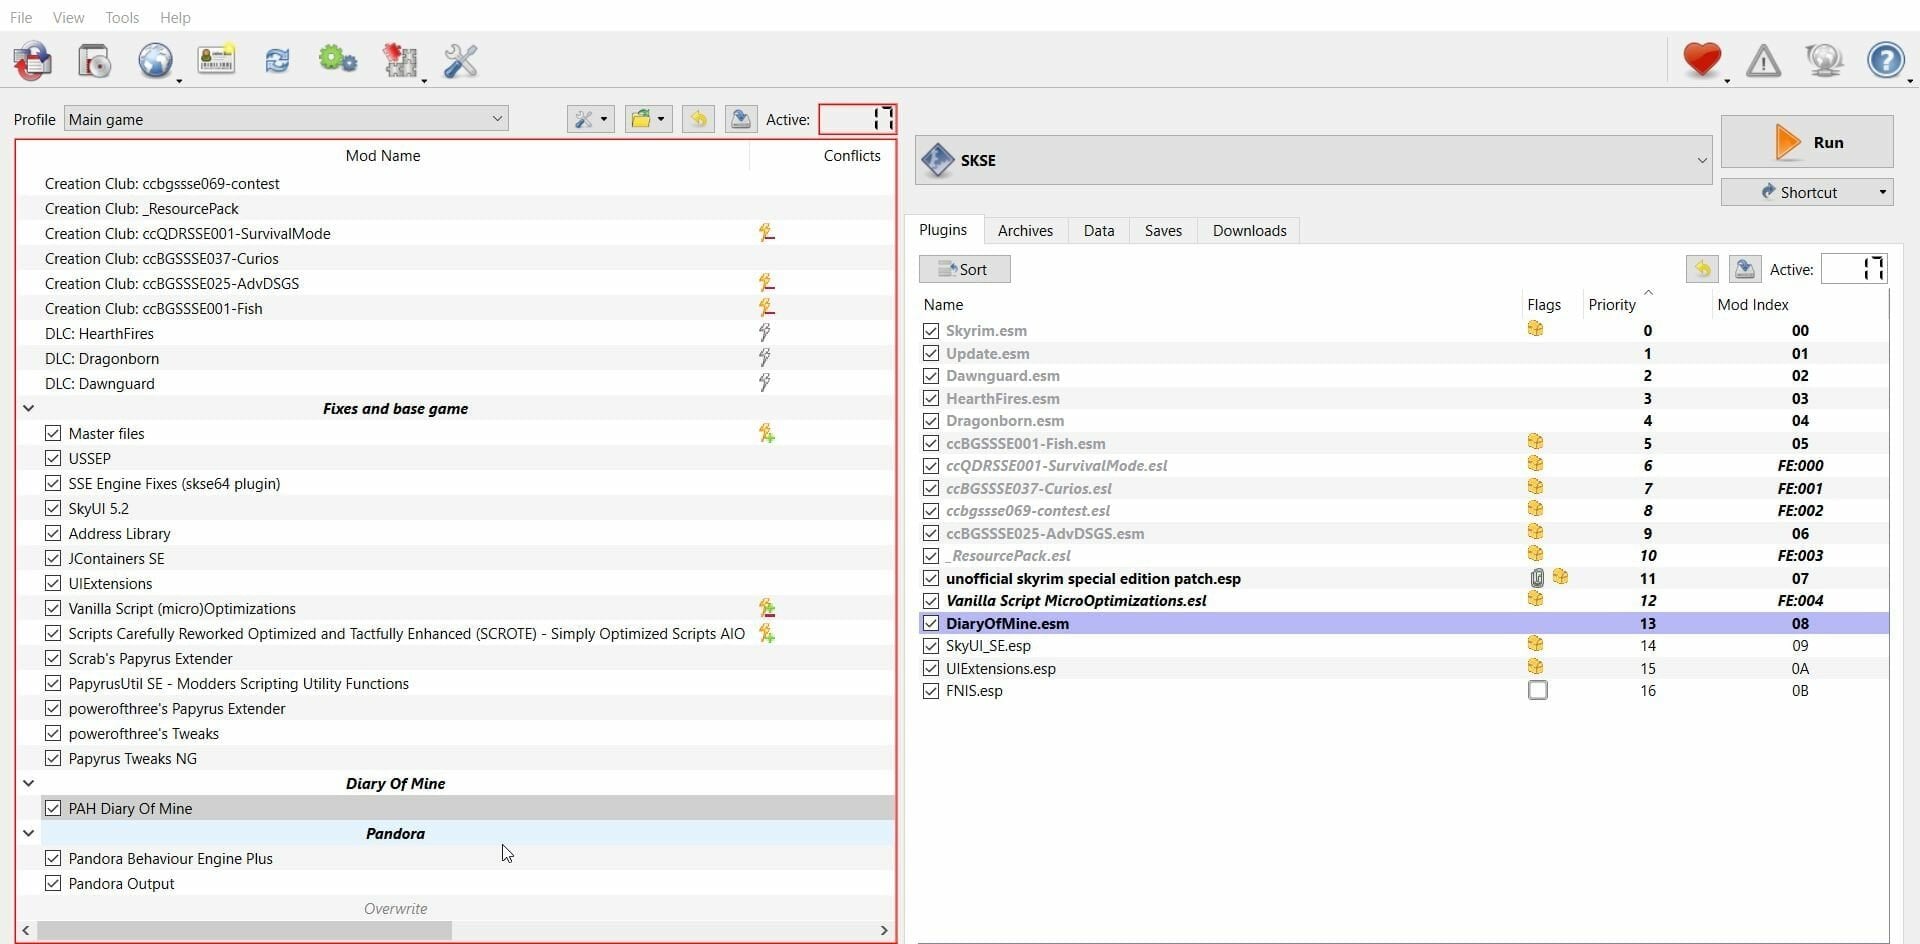Open Settings wrench and screwdriver icon
The height and width of the screenshot is (944, 1920).
point(460,61)
